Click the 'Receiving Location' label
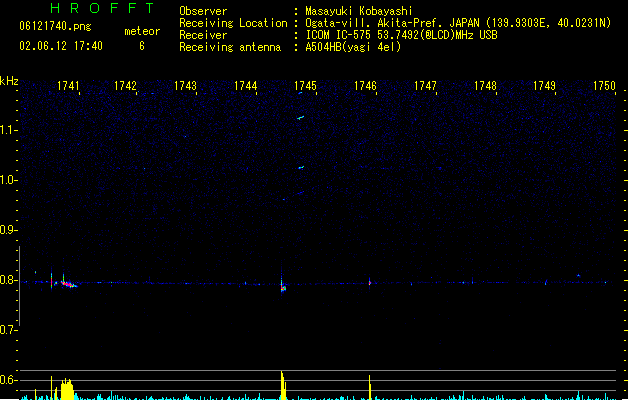This screenshot has width=629, height=400. (233, 23)
